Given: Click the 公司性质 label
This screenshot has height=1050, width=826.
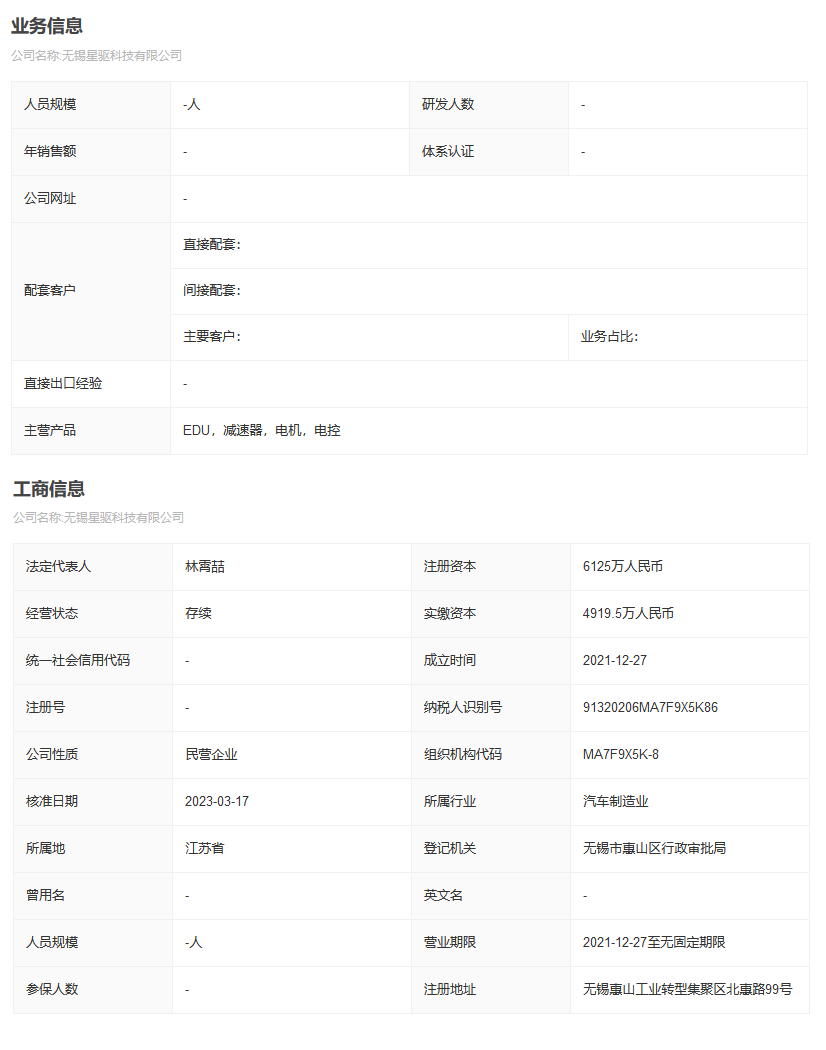Looking at the screenshot, I should (x=52, y=755).
